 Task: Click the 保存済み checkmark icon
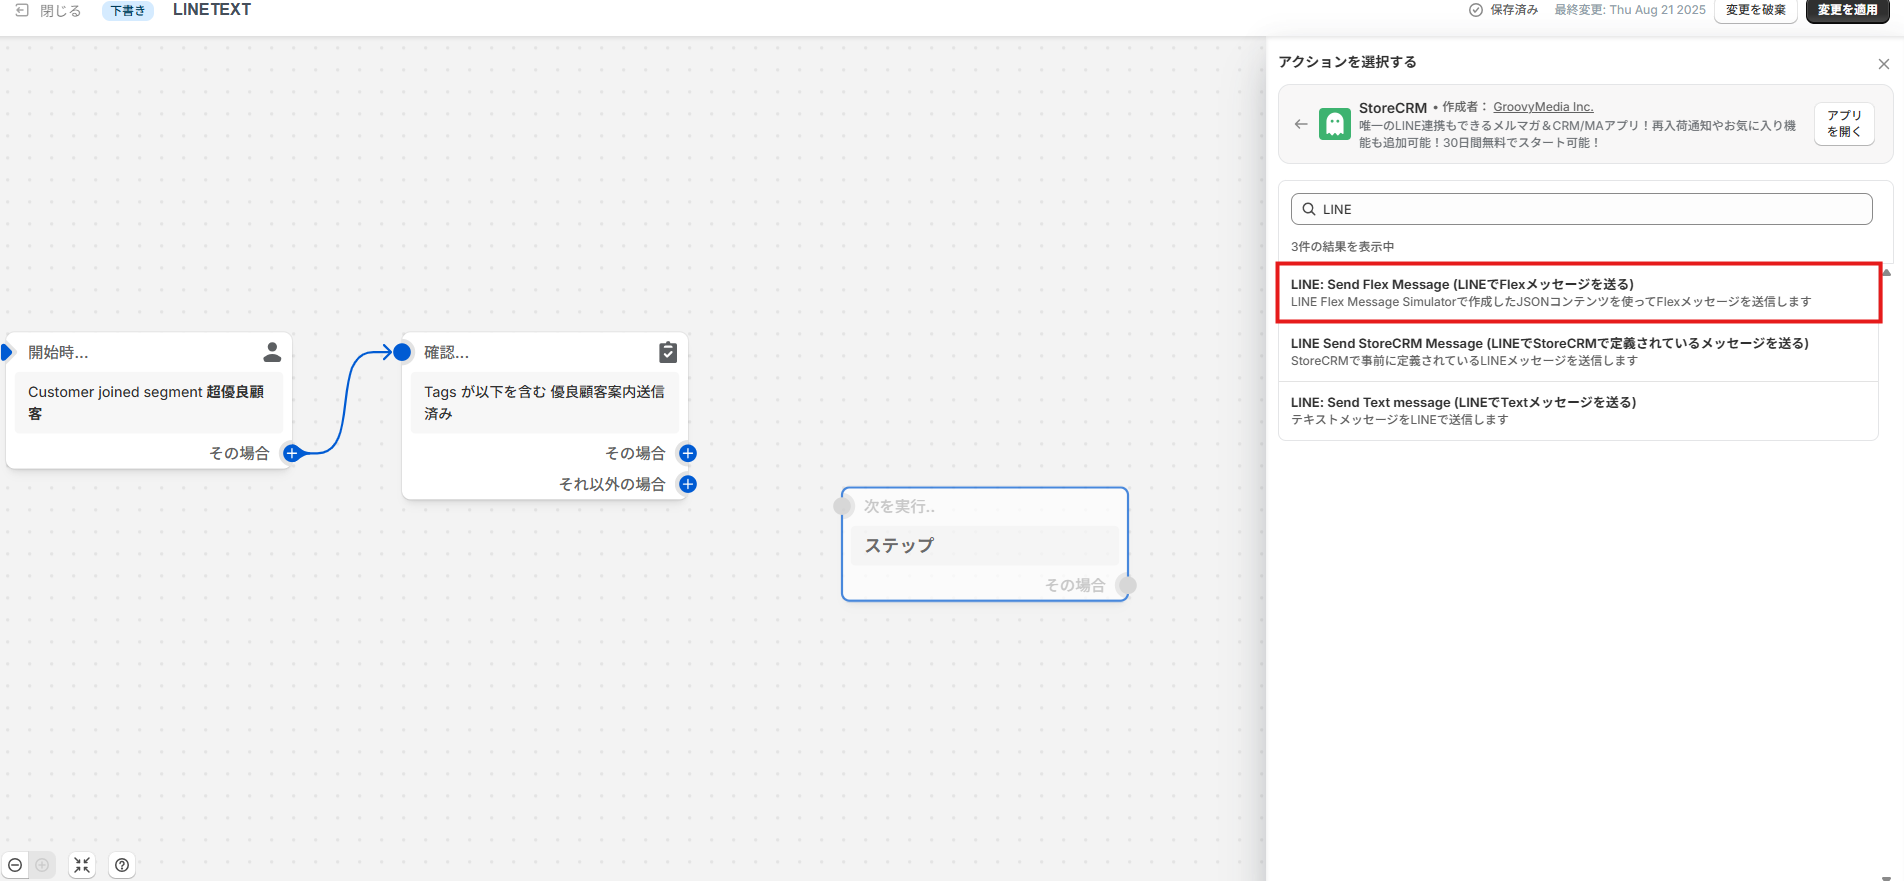click(1475, 10)
